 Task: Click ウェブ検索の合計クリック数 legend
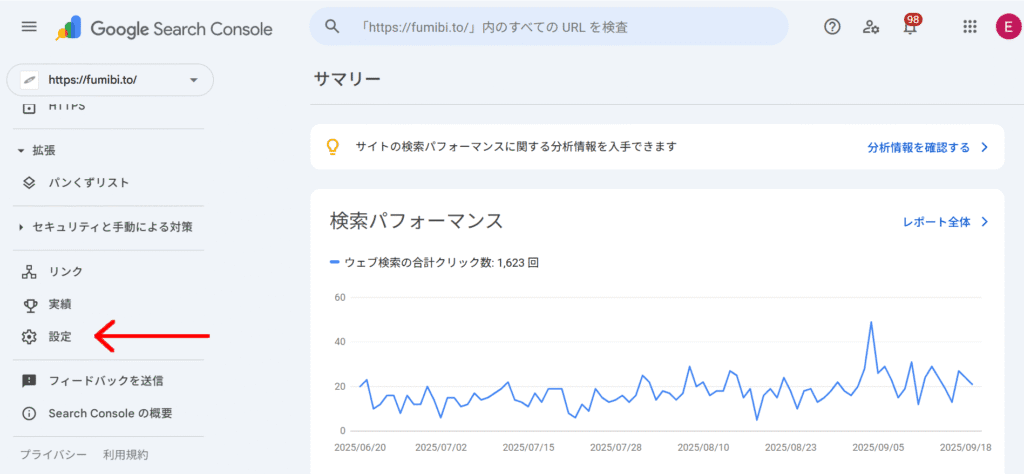(434, 262)
